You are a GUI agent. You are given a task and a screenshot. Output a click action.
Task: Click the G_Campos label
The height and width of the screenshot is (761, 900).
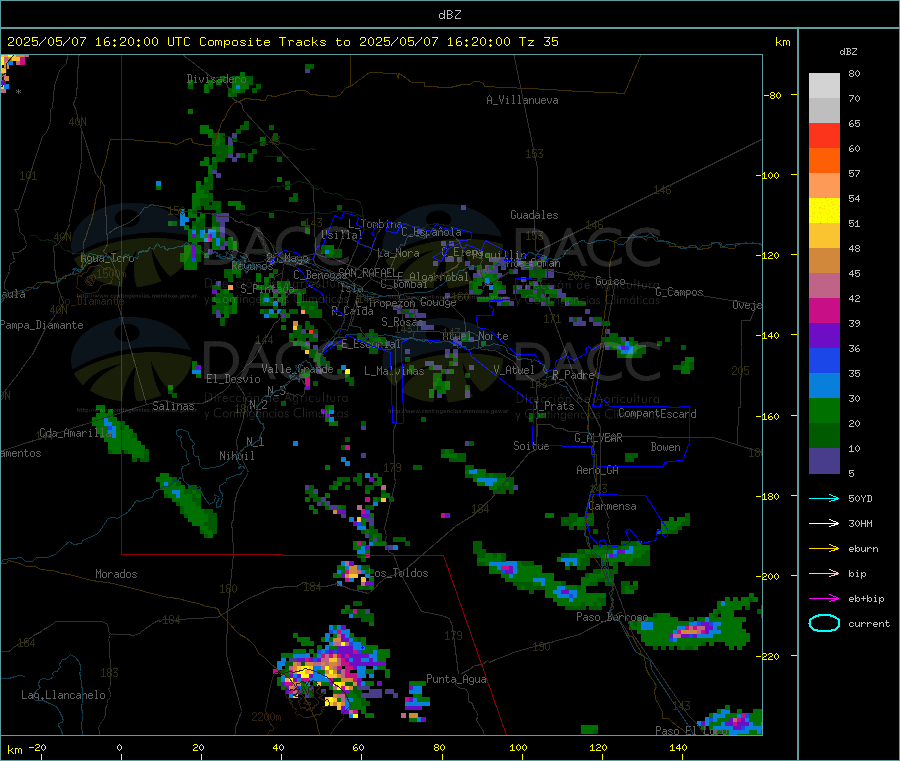(679, 292)
